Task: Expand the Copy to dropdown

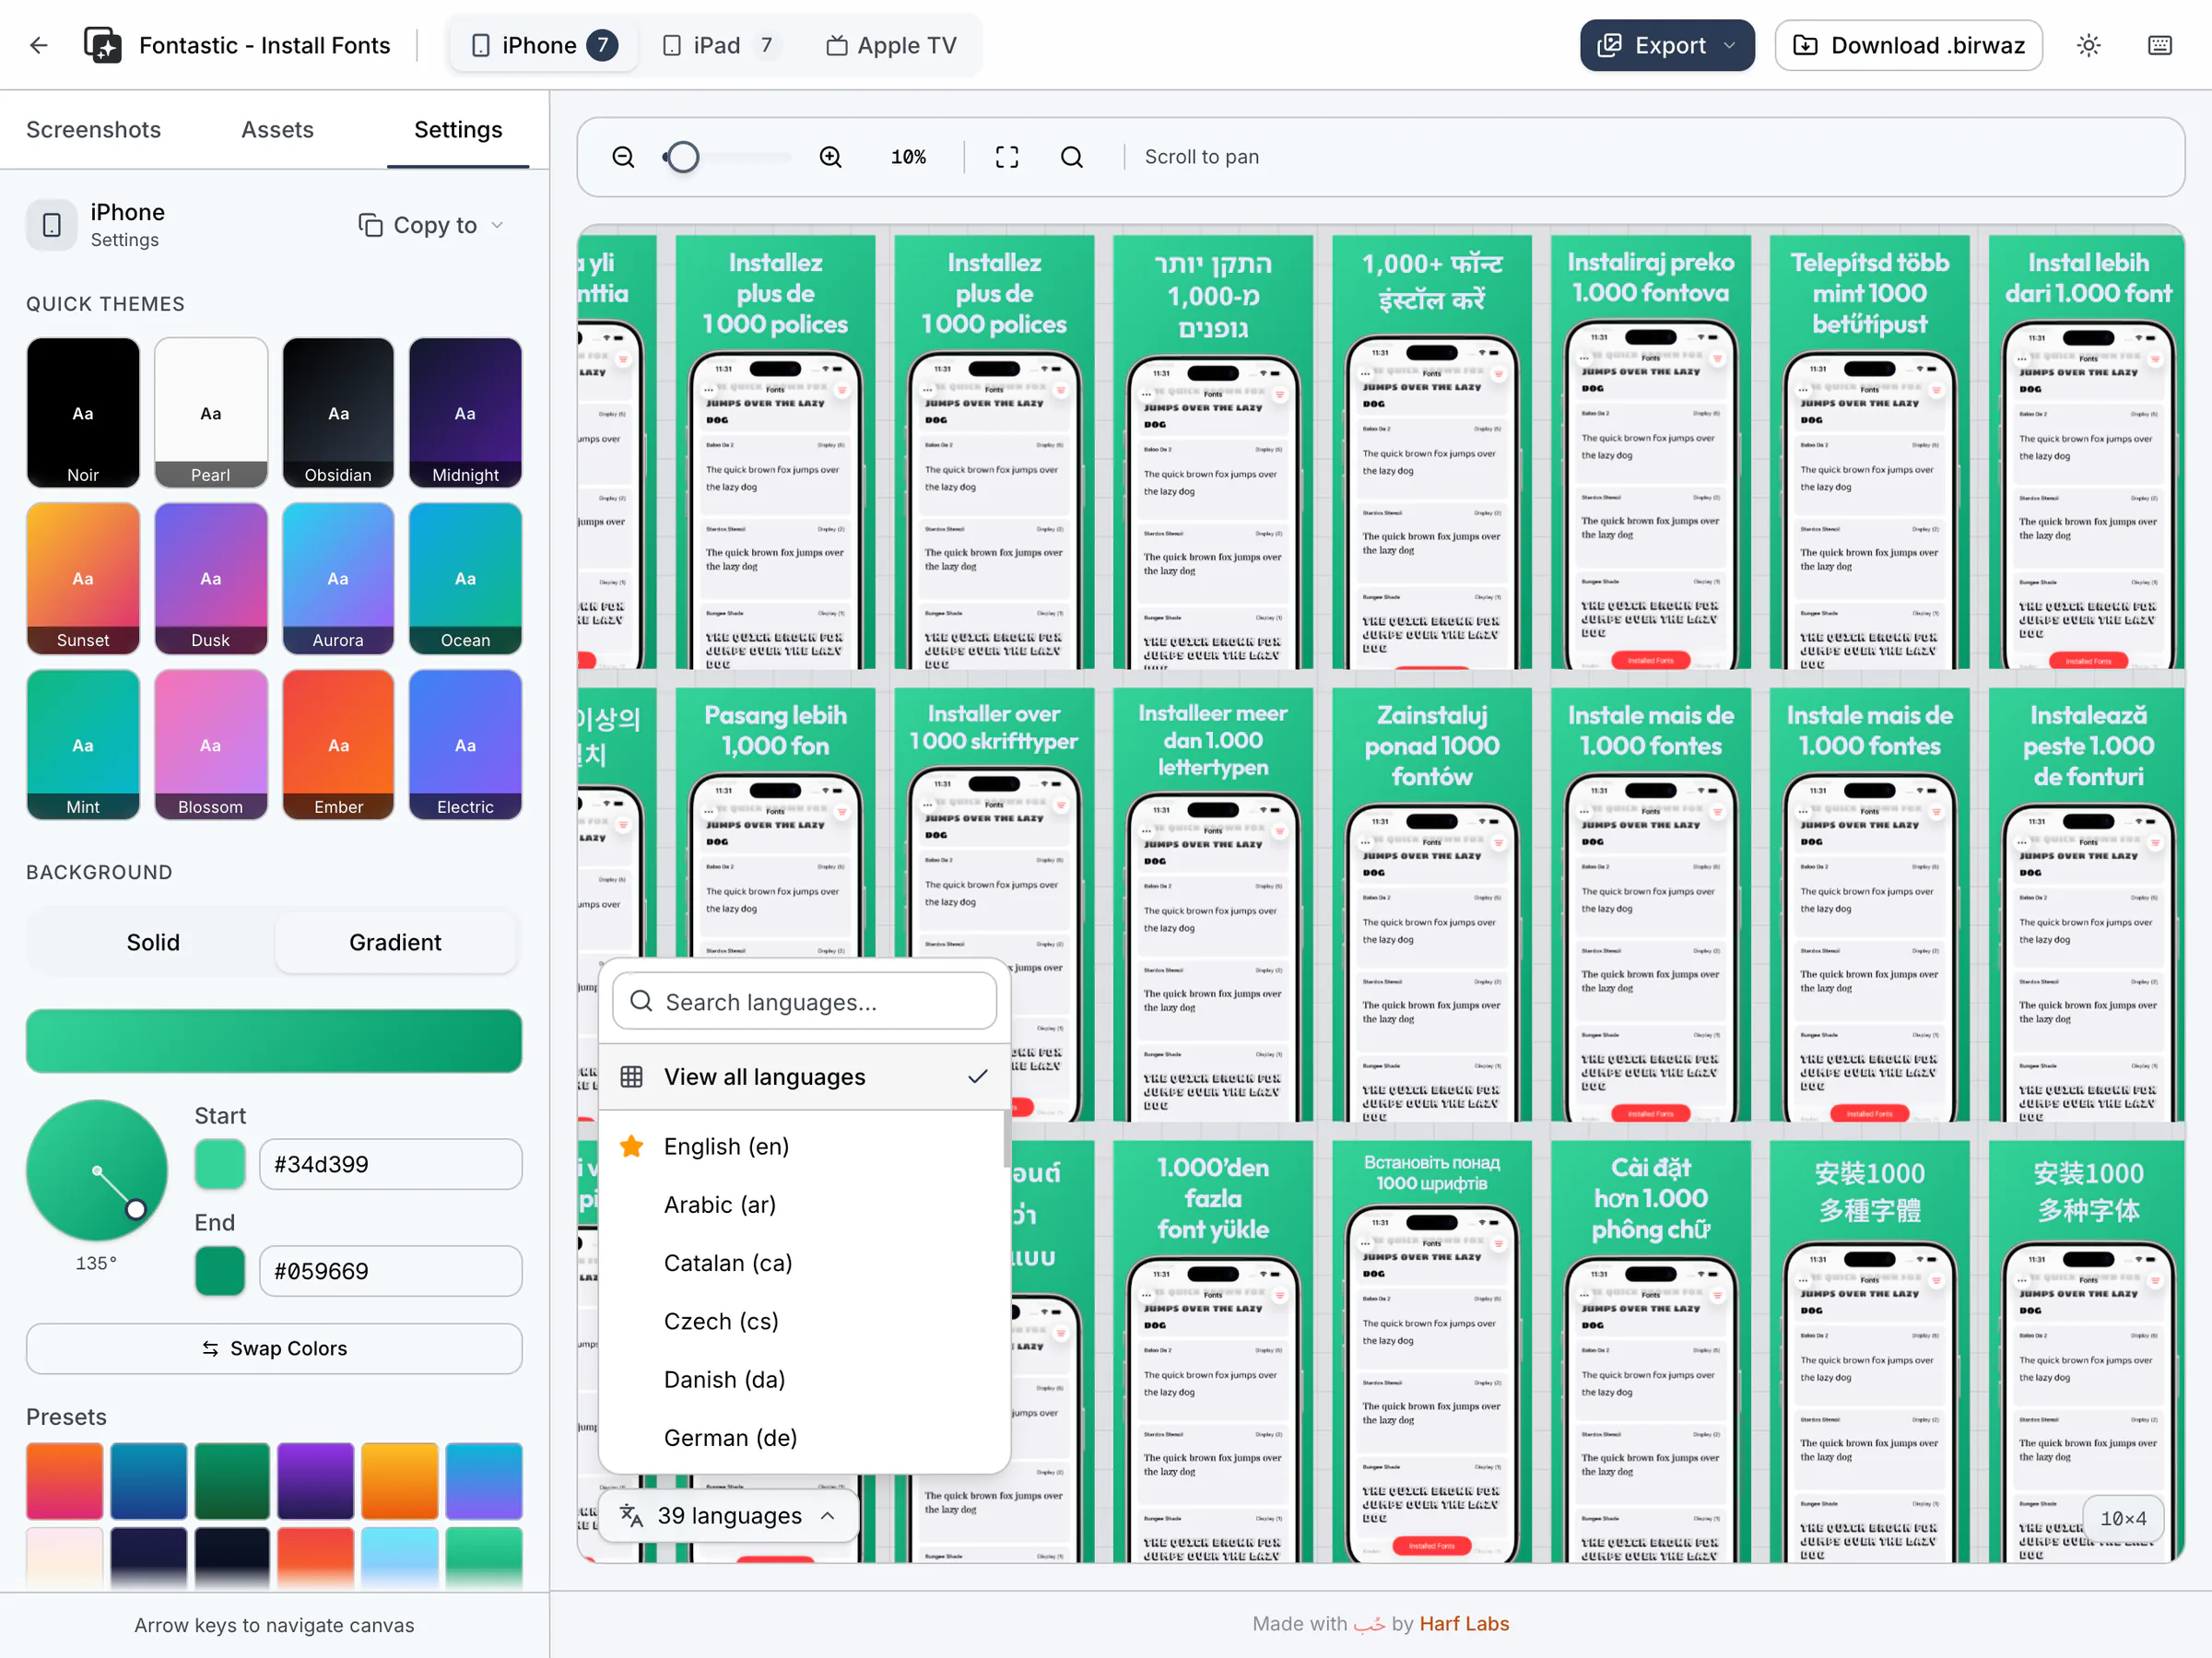Action: [x=431, y=225]
